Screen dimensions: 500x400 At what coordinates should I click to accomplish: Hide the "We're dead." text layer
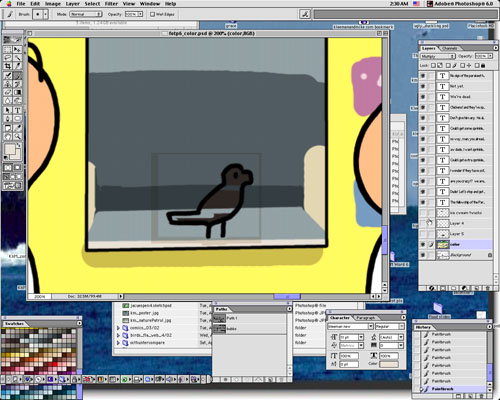point(423,97)
